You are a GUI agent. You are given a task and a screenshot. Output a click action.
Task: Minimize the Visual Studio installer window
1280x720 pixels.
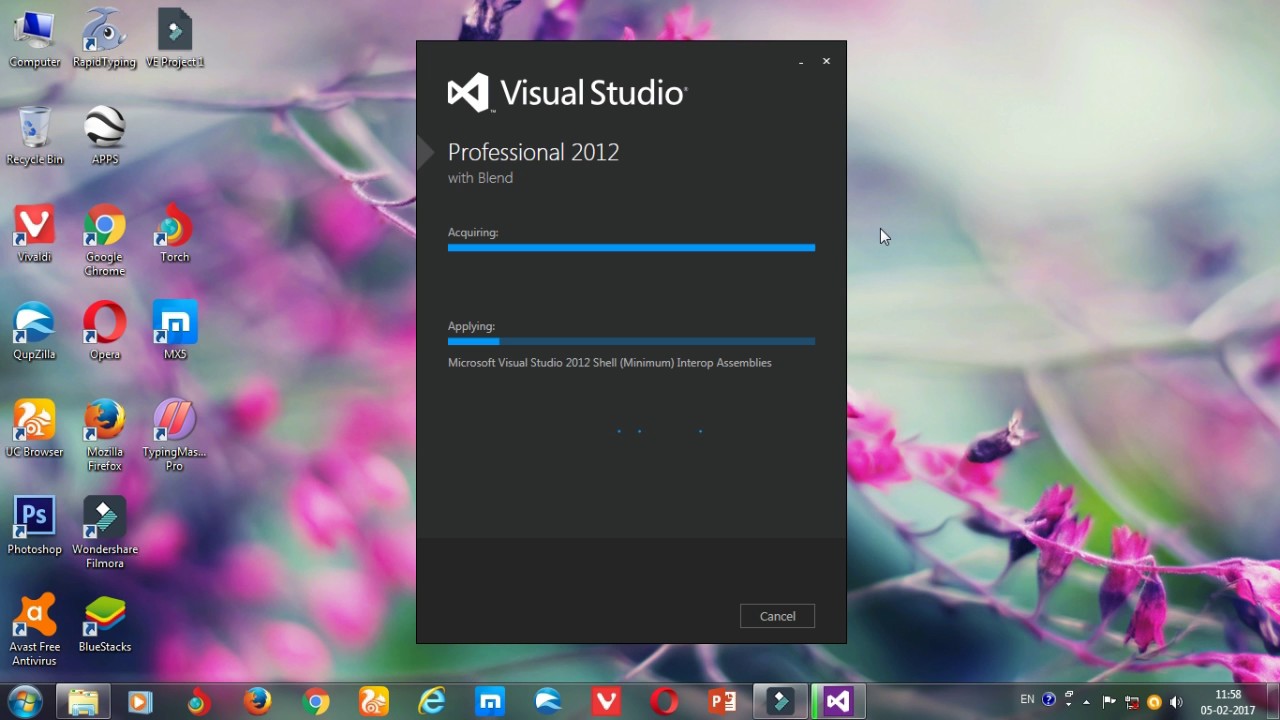tap(801, 62)
